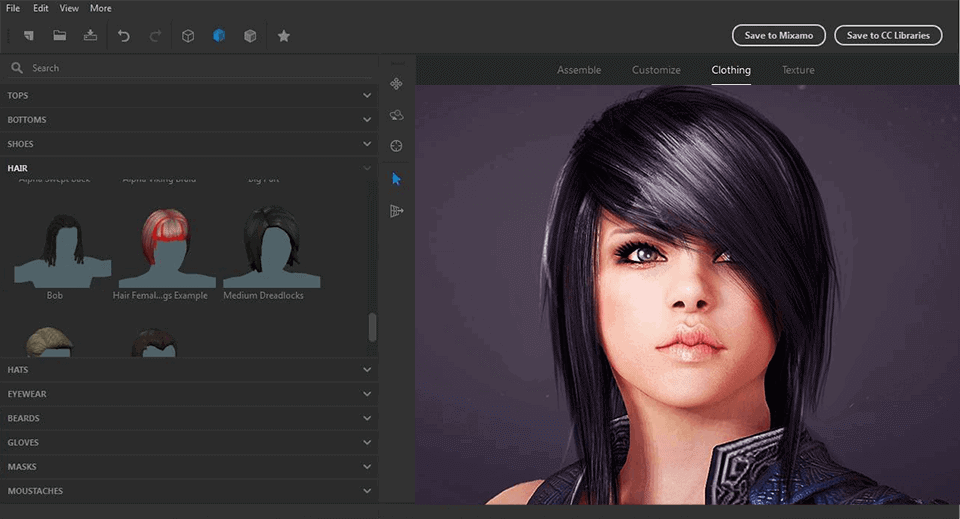Click the crosshair focus target icon
Viewport: 960px width, 519px height.
click(x=396, y=146)
